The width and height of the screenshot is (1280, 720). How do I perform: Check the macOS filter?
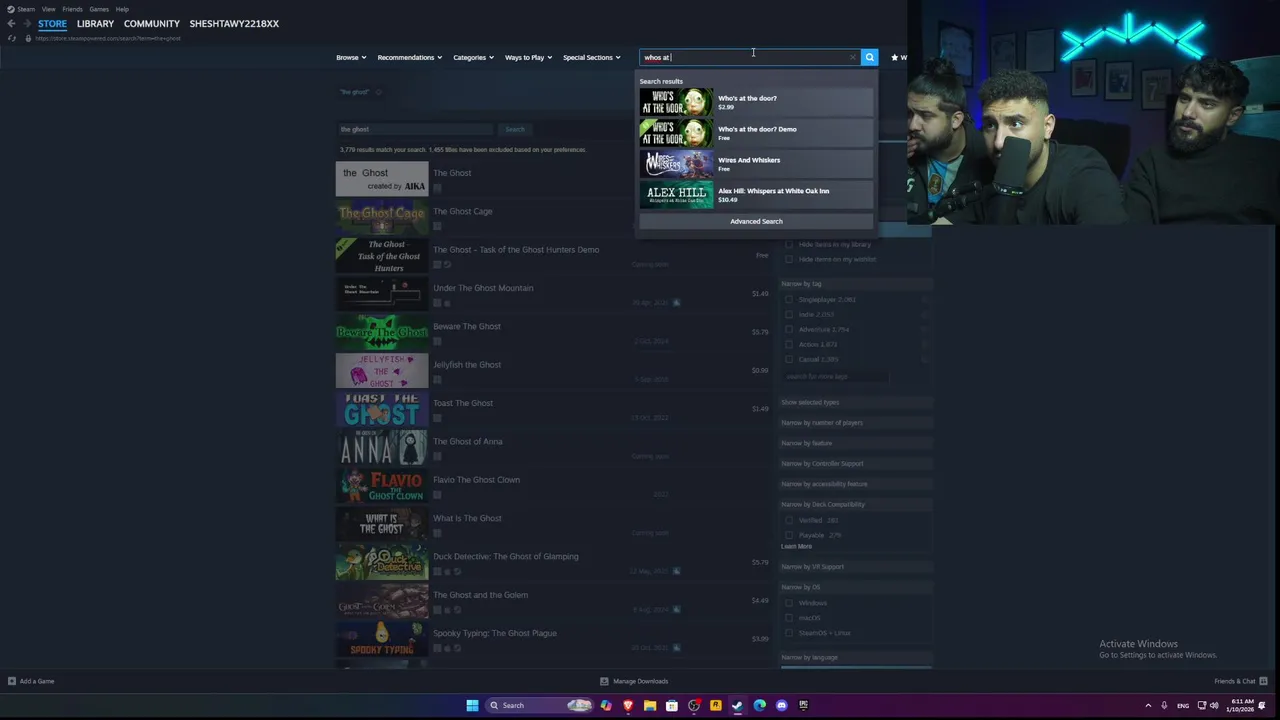[x=789, y=618]
